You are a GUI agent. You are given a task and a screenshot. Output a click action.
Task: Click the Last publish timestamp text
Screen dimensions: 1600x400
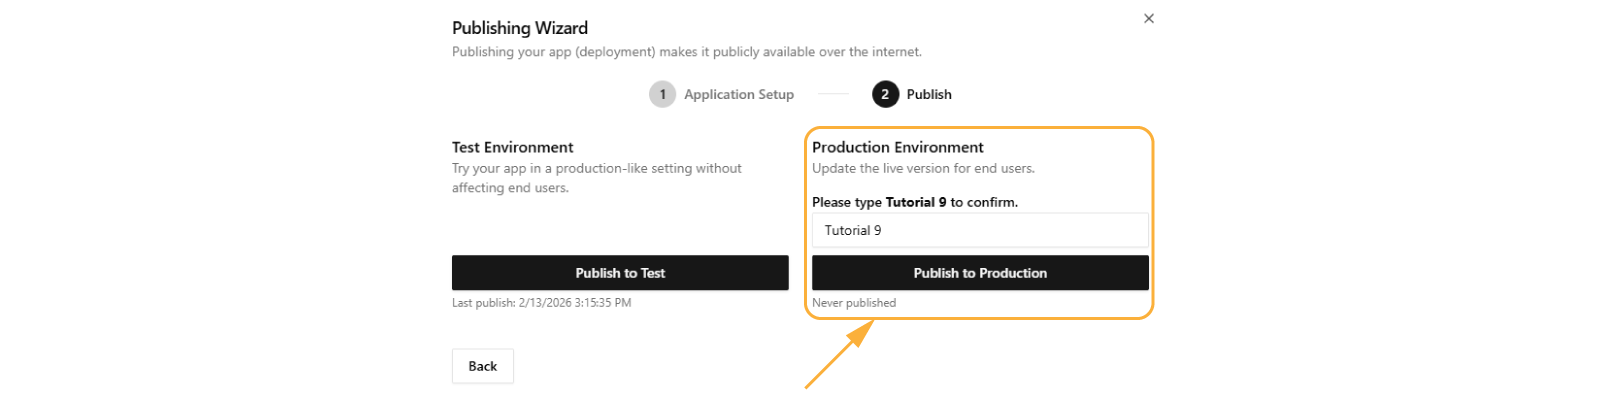[x=541, y=303]
